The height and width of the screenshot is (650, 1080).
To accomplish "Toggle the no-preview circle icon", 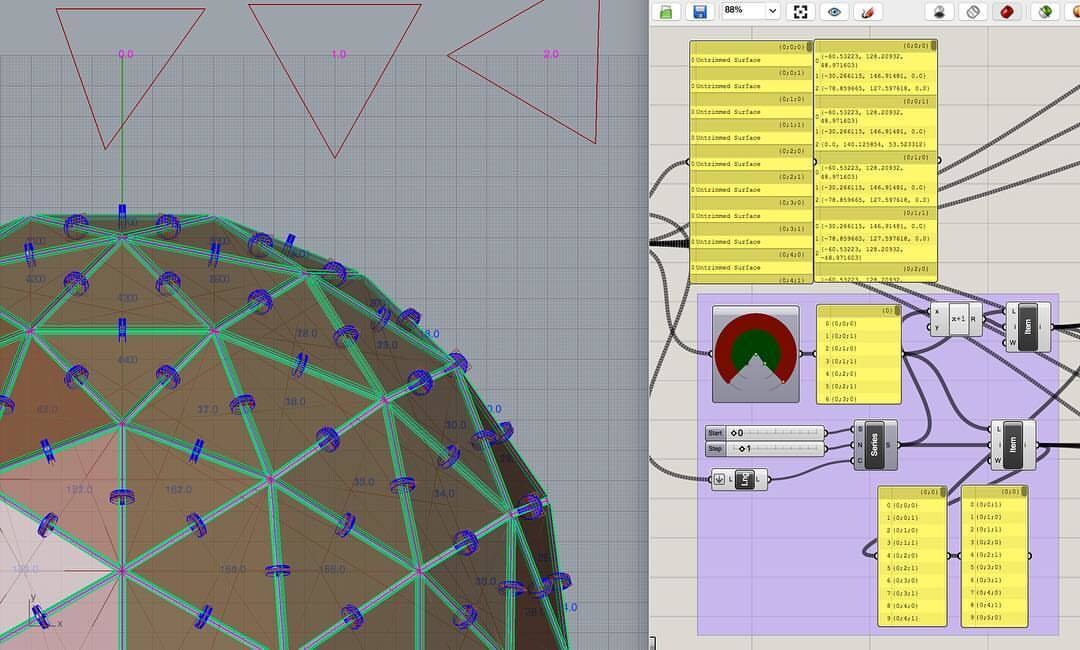I will pyautogui.click(x=973, y=12).
